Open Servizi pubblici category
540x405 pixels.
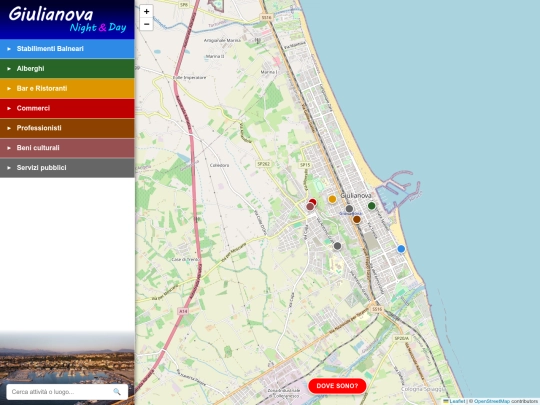67,168
